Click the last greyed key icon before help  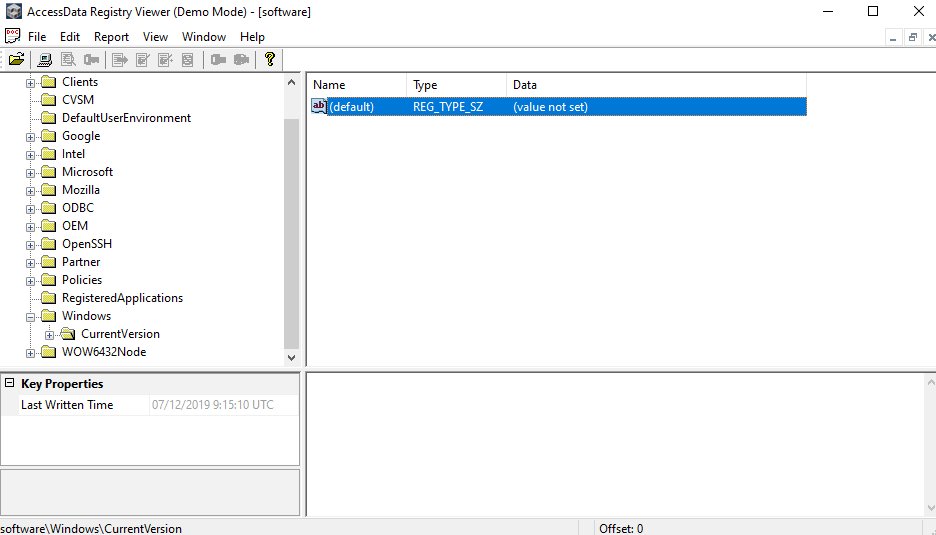241,60
